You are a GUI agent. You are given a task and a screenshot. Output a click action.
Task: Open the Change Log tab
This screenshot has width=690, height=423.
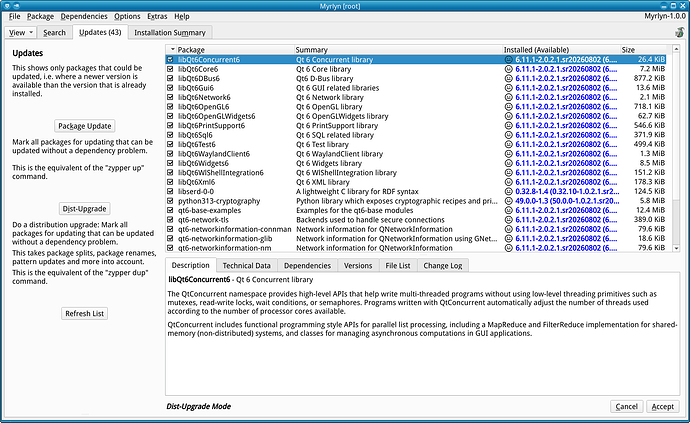(443, 265)
